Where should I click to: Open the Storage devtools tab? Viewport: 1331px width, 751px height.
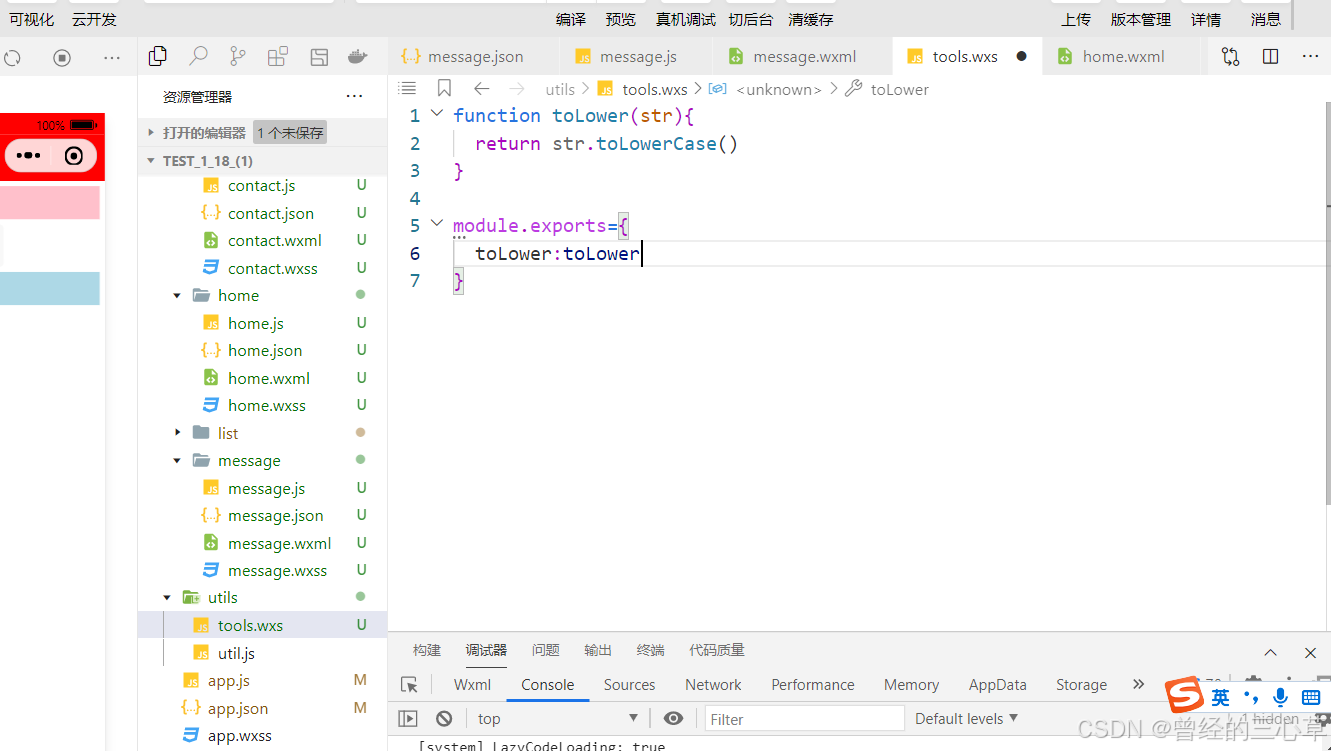coord(1081,685)
